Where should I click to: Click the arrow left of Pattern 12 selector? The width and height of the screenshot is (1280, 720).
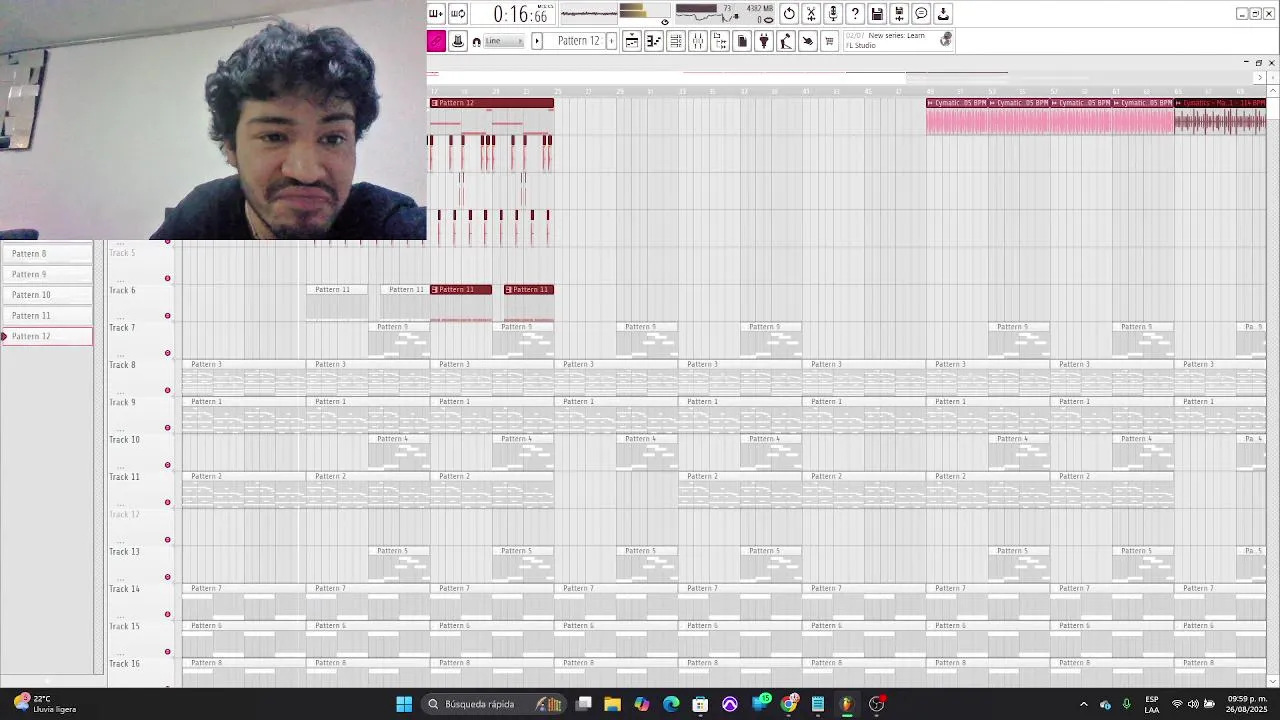coord(537,41)
